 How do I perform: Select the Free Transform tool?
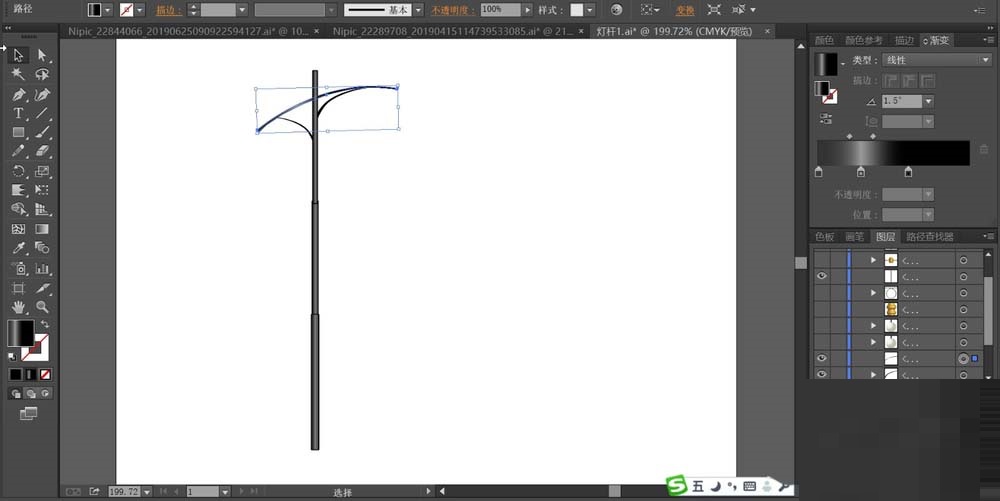click(42, 190)
